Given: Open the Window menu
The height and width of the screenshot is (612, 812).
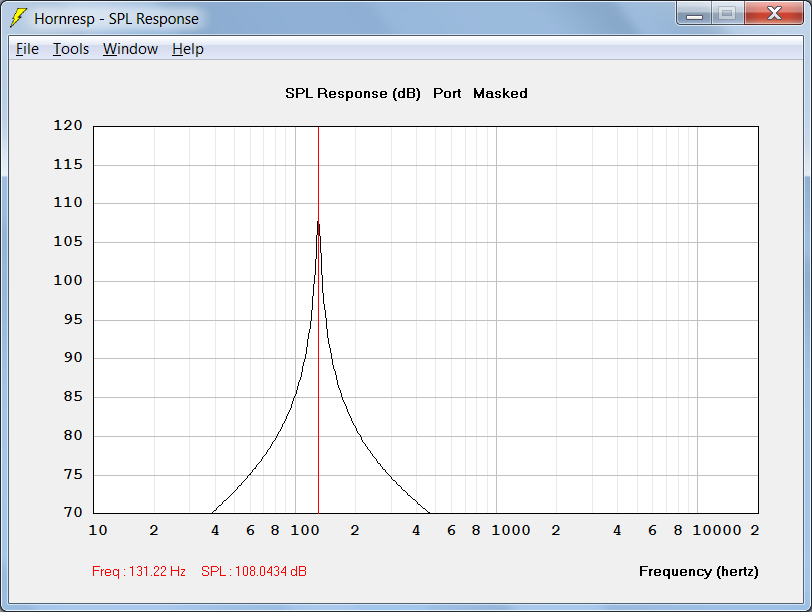Looking at the screenshot, I should (130, 49).
